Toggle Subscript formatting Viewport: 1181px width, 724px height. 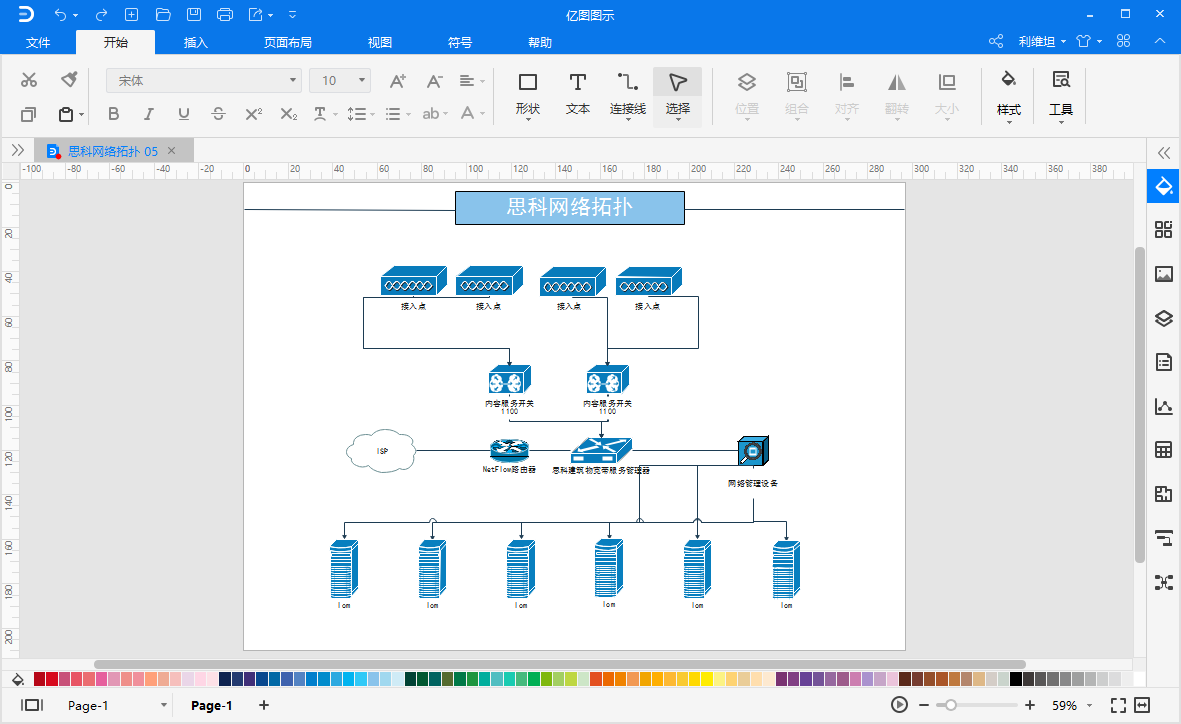288,114
